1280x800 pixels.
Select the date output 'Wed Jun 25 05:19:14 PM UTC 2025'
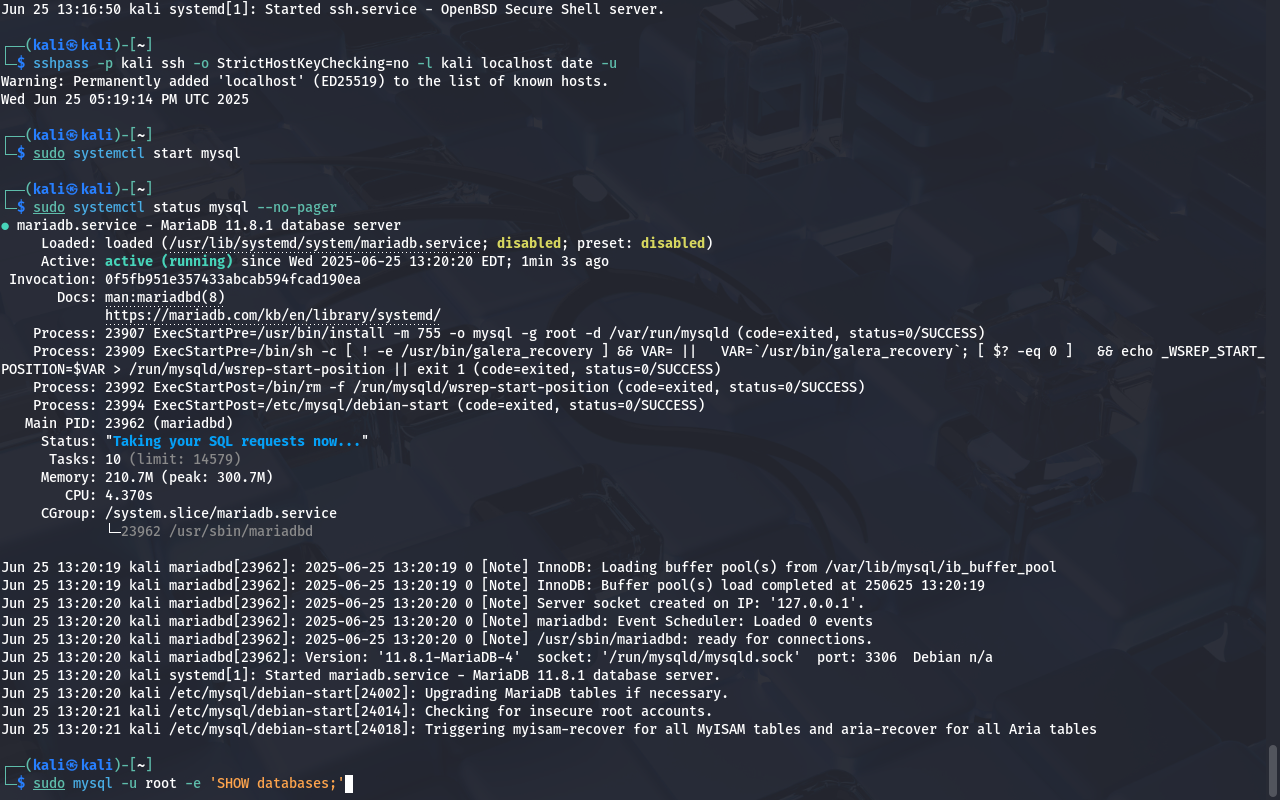[125, 99]
